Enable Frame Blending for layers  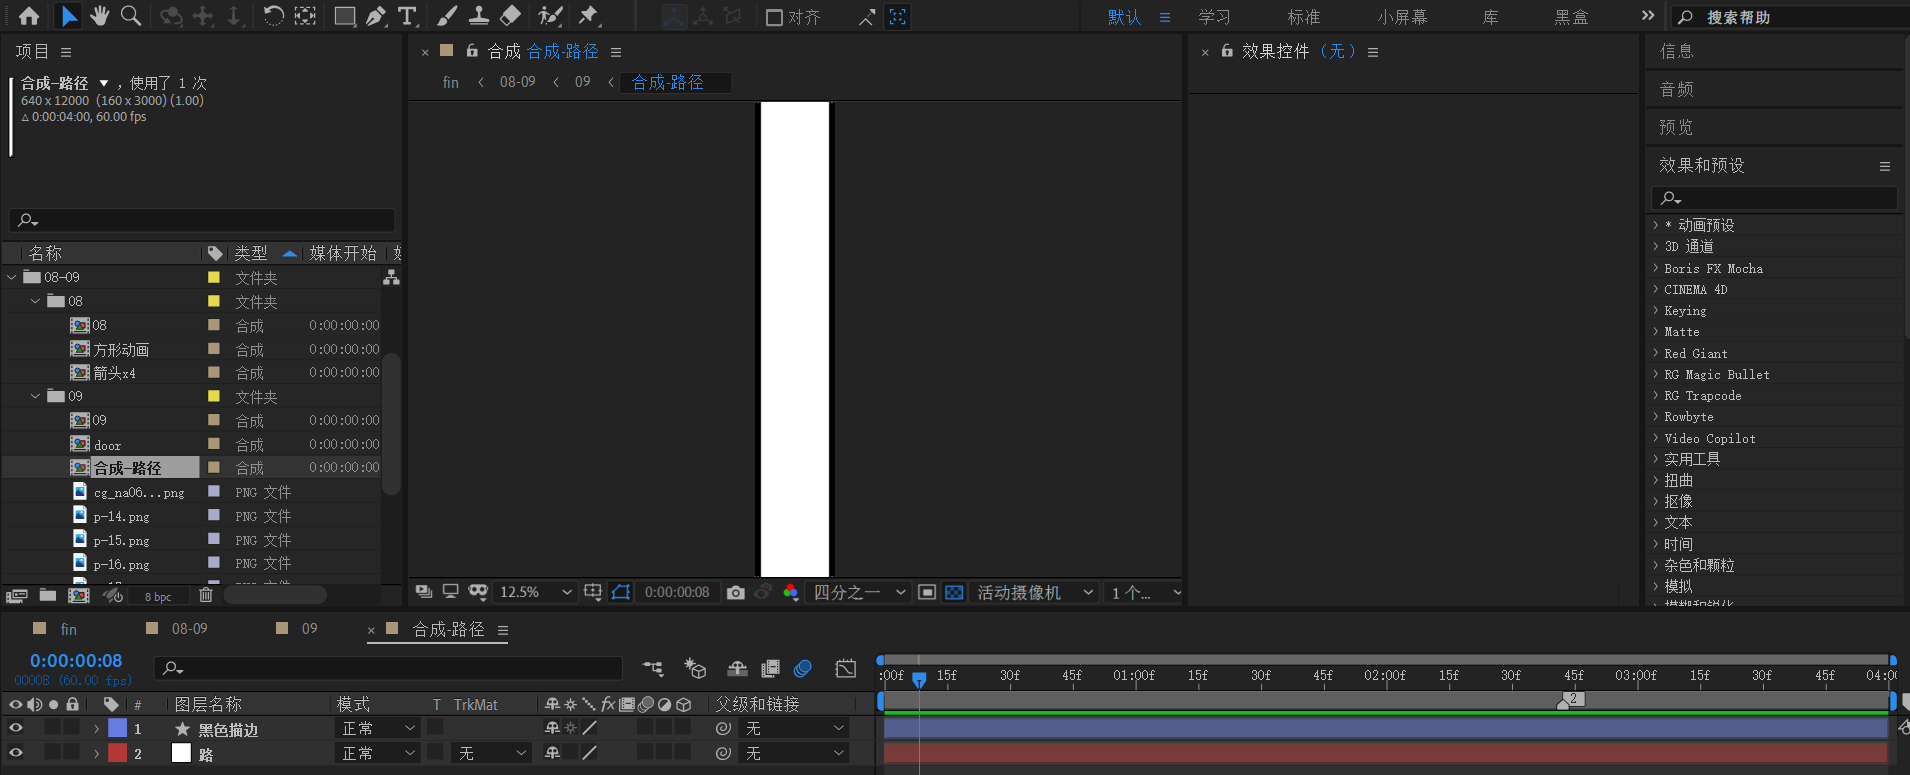pos(770,668)
